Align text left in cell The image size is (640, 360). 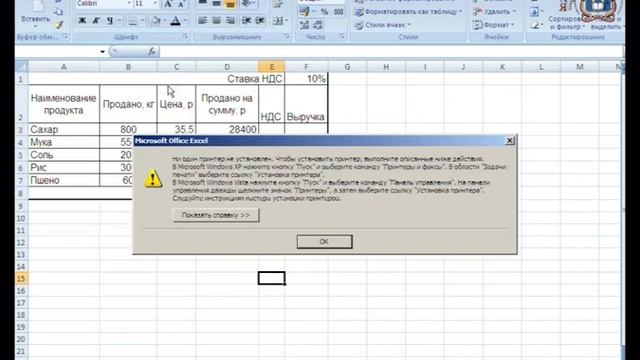pos(202,20)
